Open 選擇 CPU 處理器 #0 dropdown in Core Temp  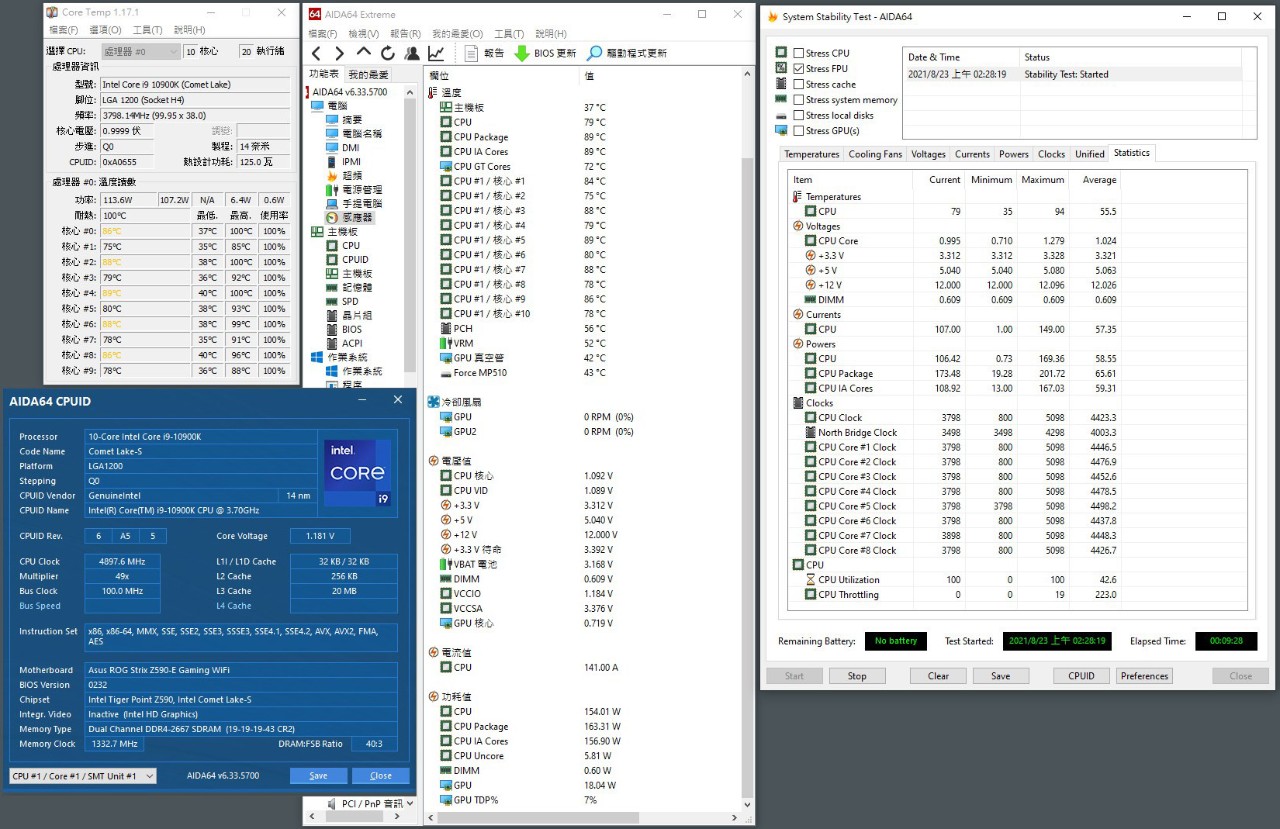pos(141,51)
